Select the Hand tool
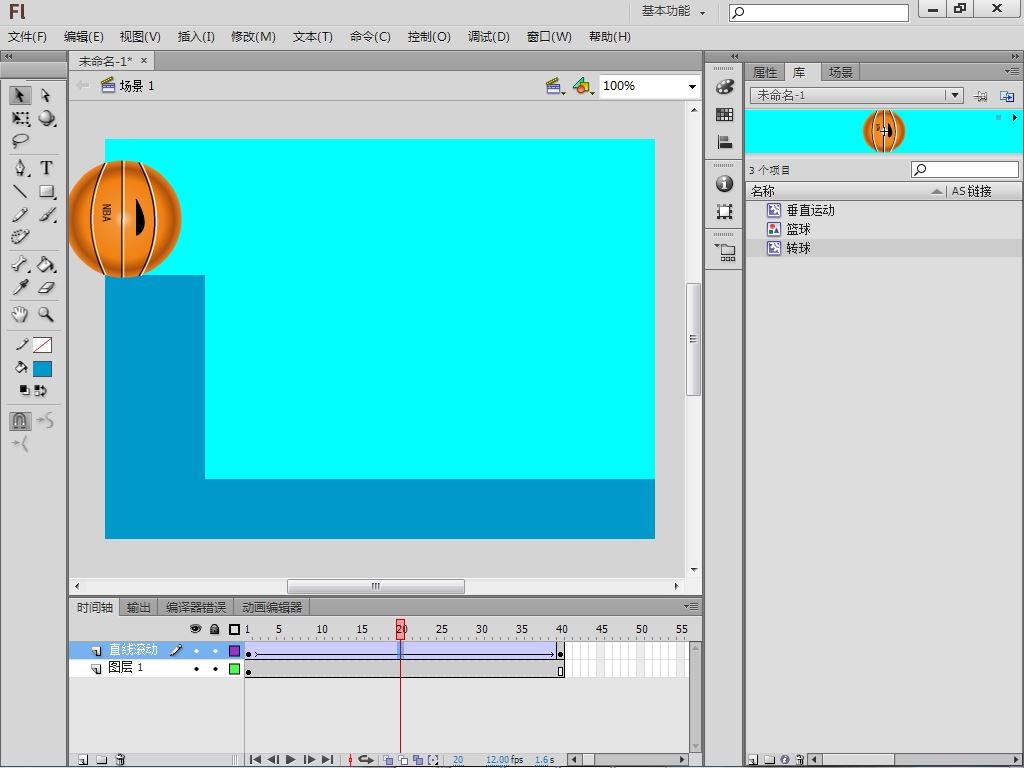Viewport: 1024px width, 768px height. (x=20, y=314)
